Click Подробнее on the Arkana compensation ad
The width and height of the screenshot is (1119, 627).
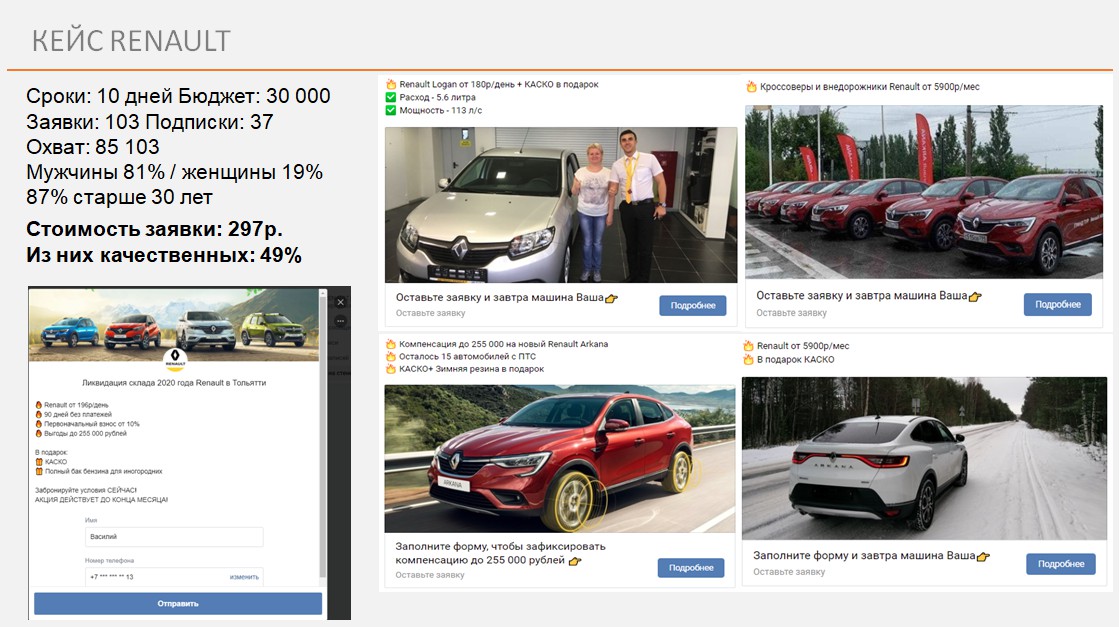691,568
